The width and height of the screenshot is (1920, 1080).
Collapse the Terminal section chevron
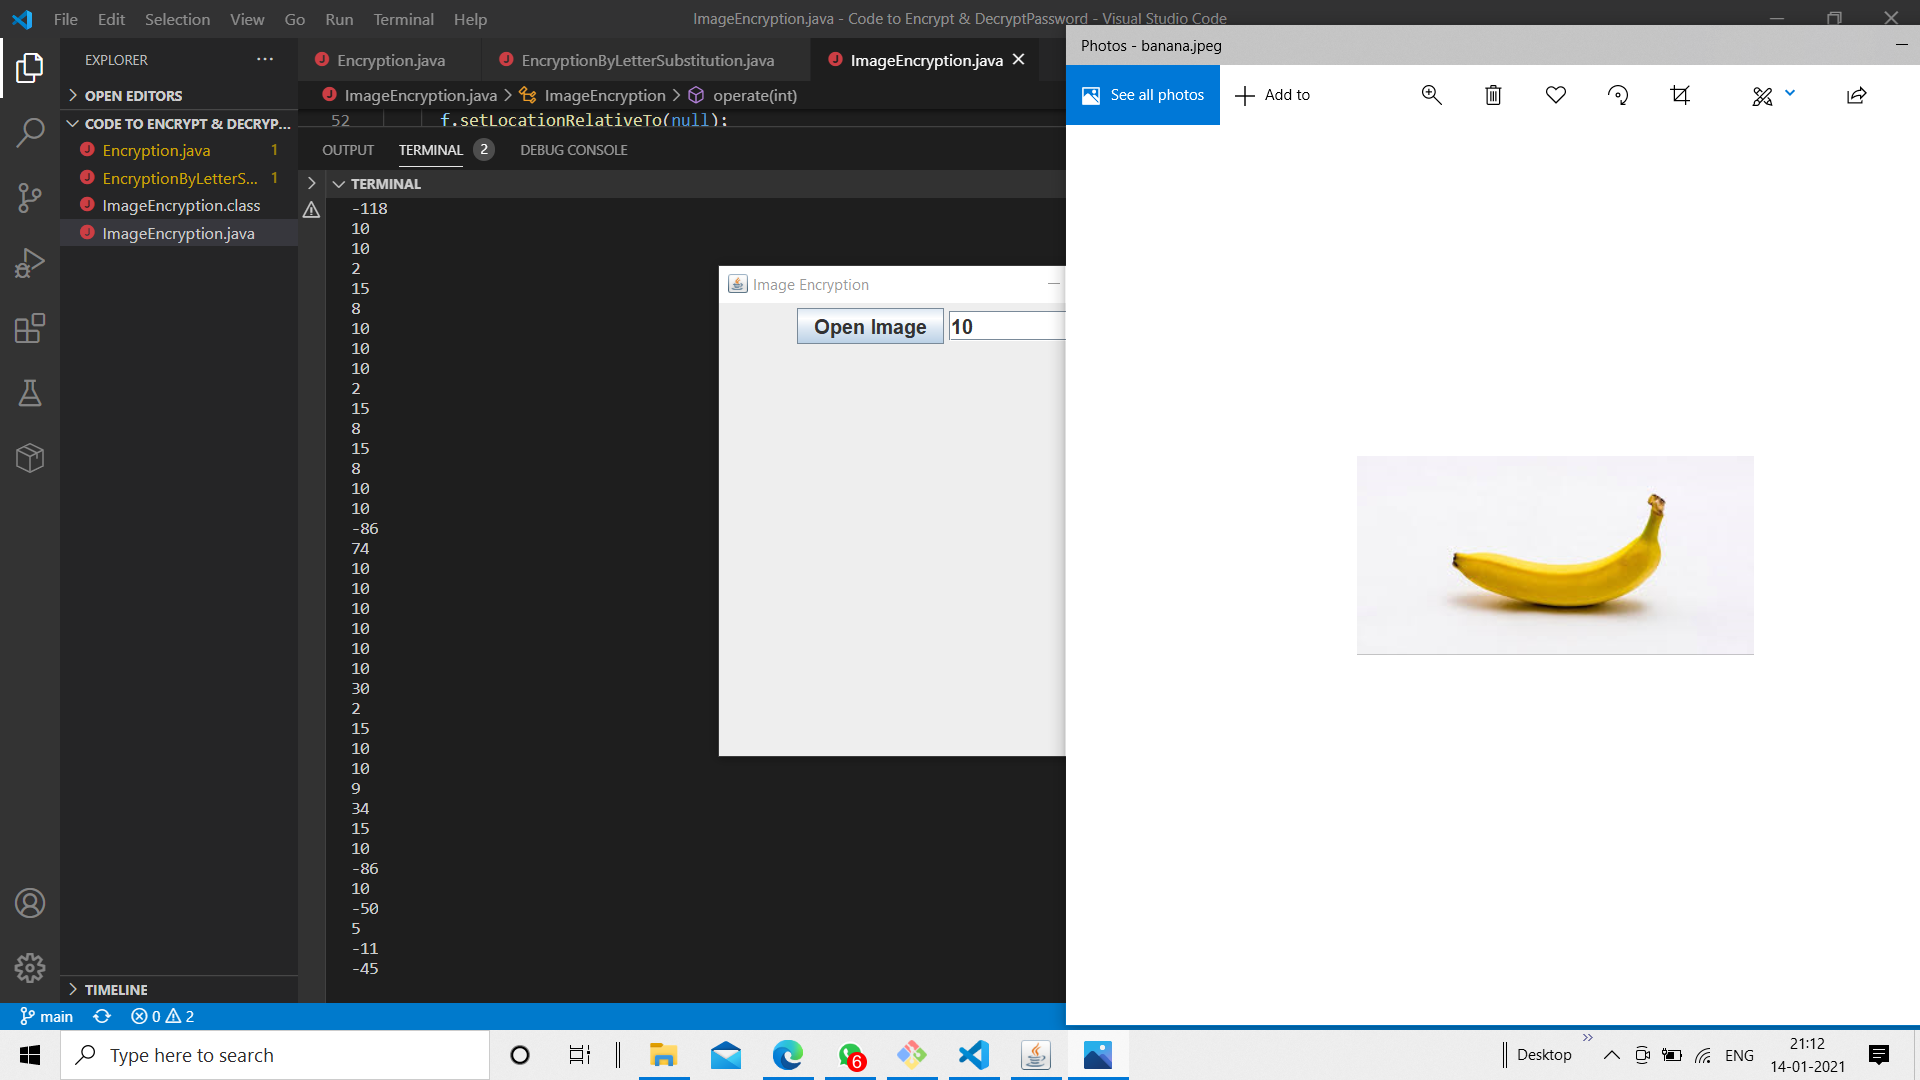click(x=339, y=184)
